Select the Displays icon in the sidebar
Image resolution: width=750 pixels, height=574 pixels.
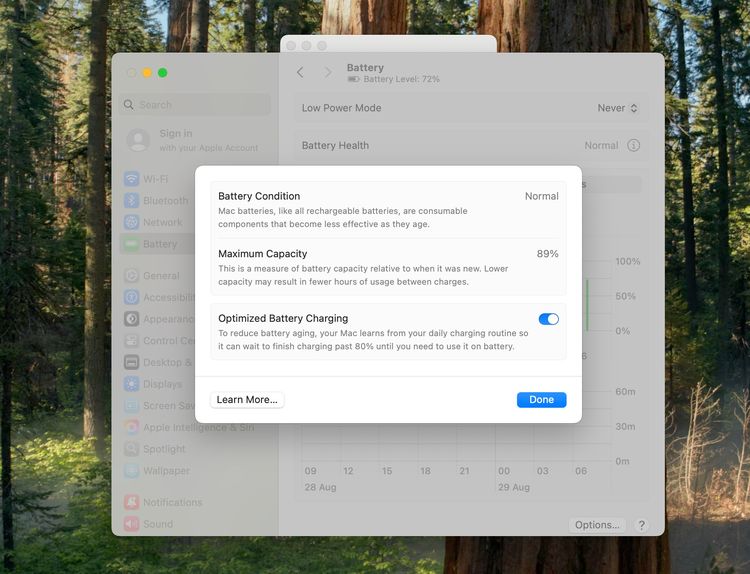(132, 384)
